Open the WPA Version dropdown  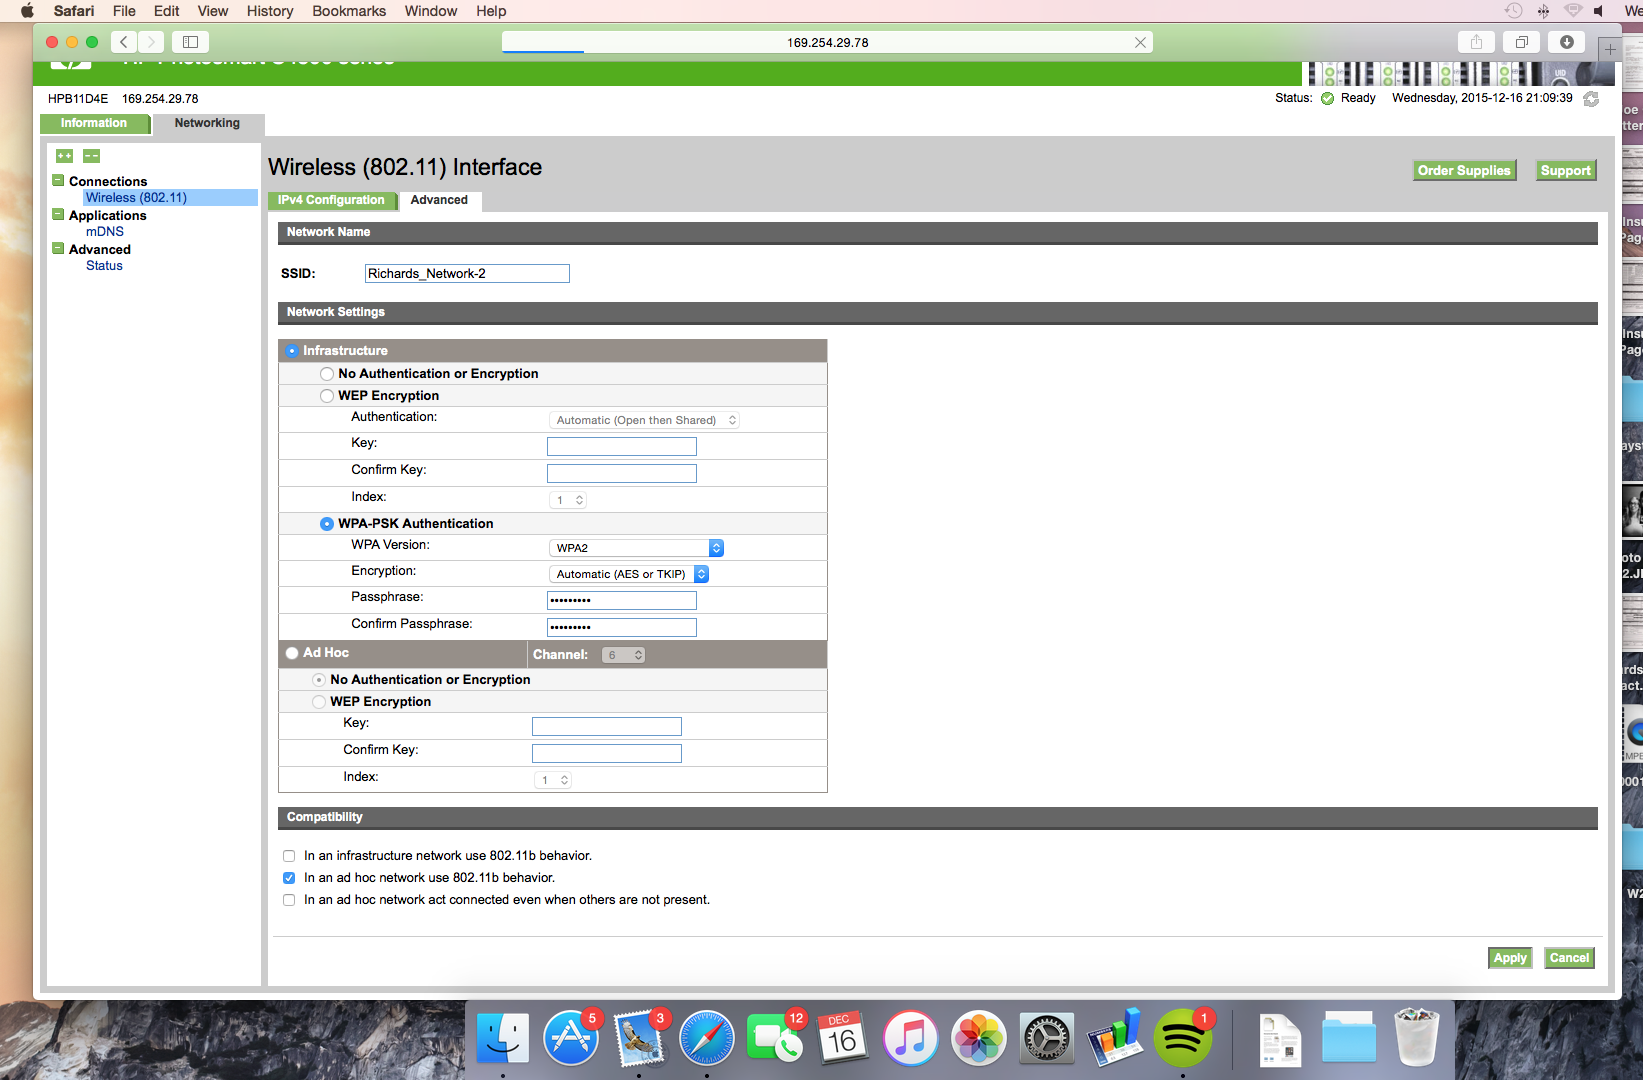coord(636,548)
